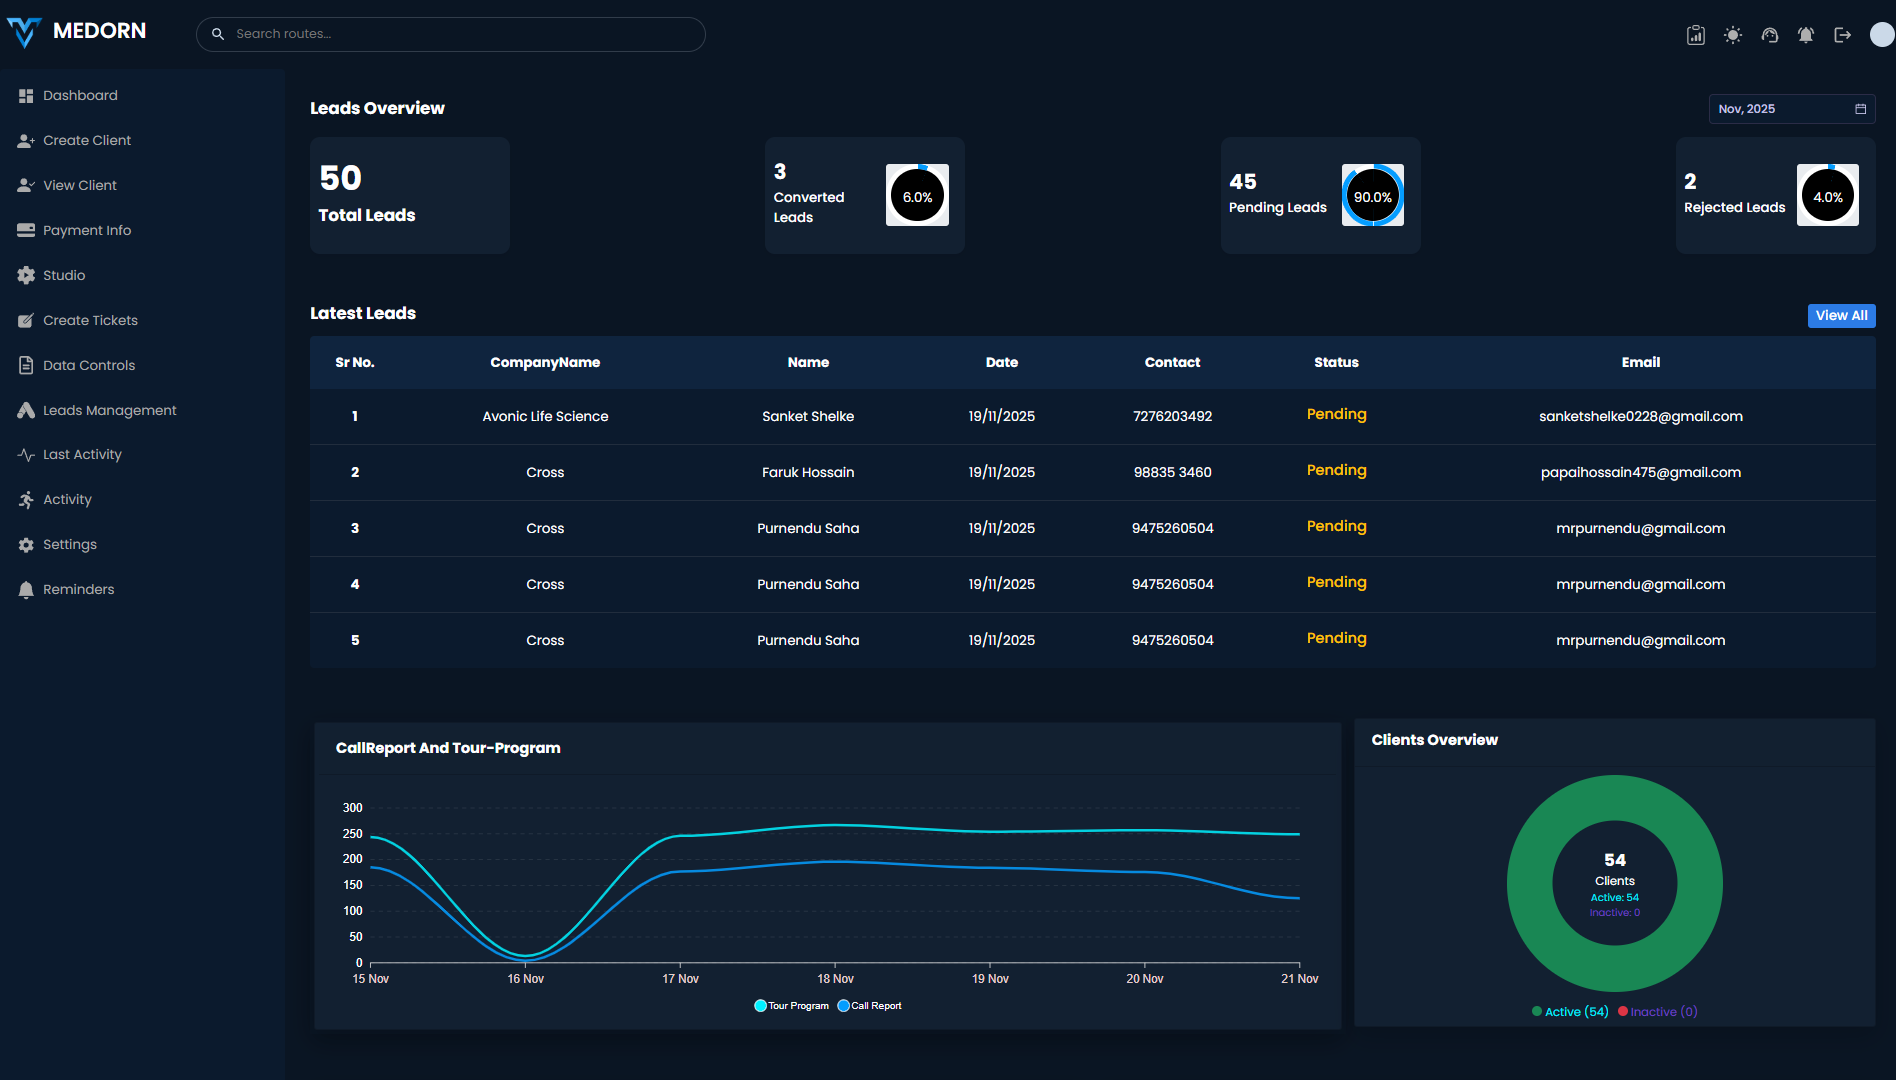Click the Pending Leads 90.0% progress ring

point(1372,196)
